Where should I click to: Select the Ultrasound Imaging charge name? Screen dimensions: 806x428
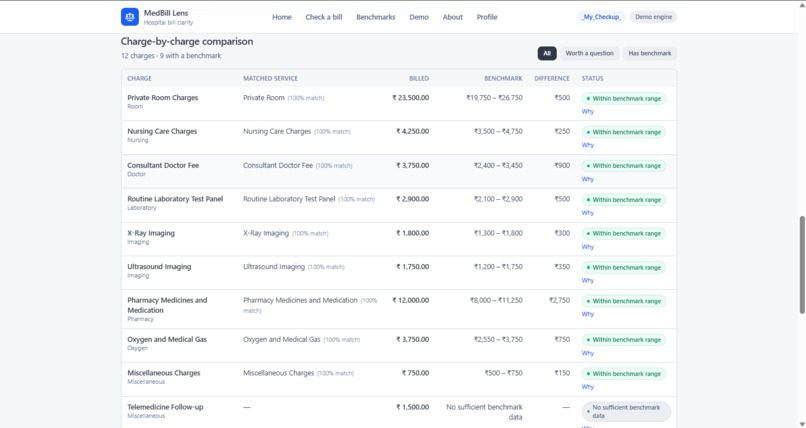[159, 267]
